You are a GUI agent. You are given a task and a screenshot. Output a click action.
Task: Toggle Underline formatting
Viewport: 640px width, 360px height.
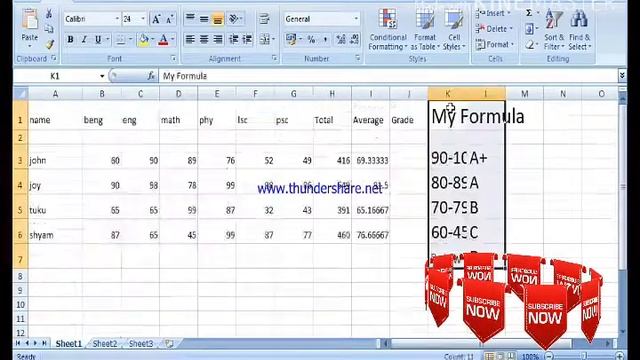tap(98, 40)
